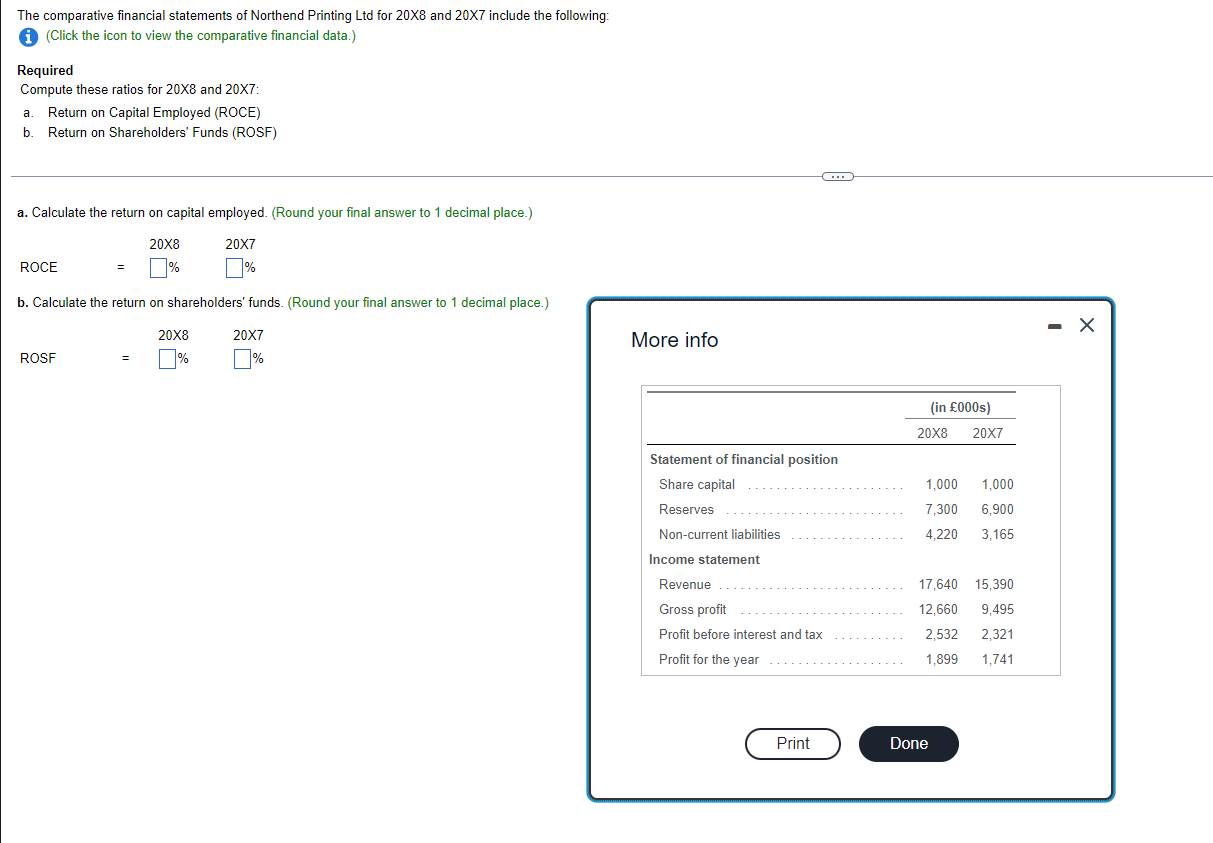Click the ROCE 20X7 input box
Screen dimensions: 1213x843
coord(234,268)
